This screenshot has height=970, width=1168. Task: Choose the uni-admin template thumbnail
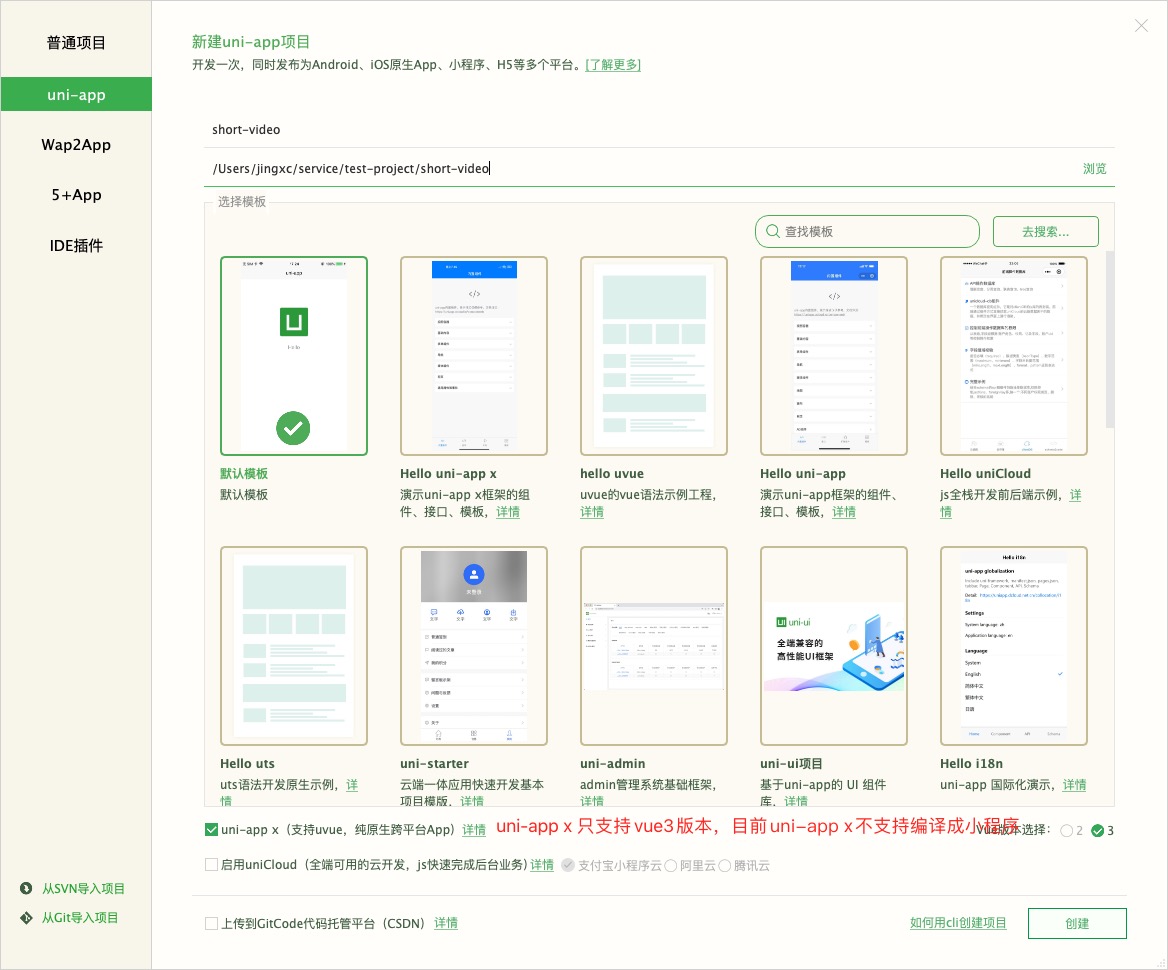click(654, 646)
